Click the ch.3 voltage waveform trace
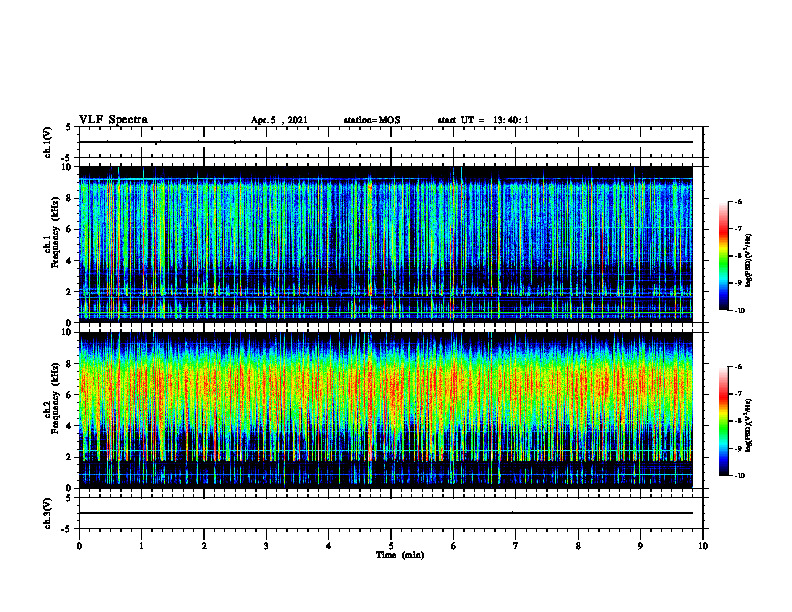 click(385, 513)
